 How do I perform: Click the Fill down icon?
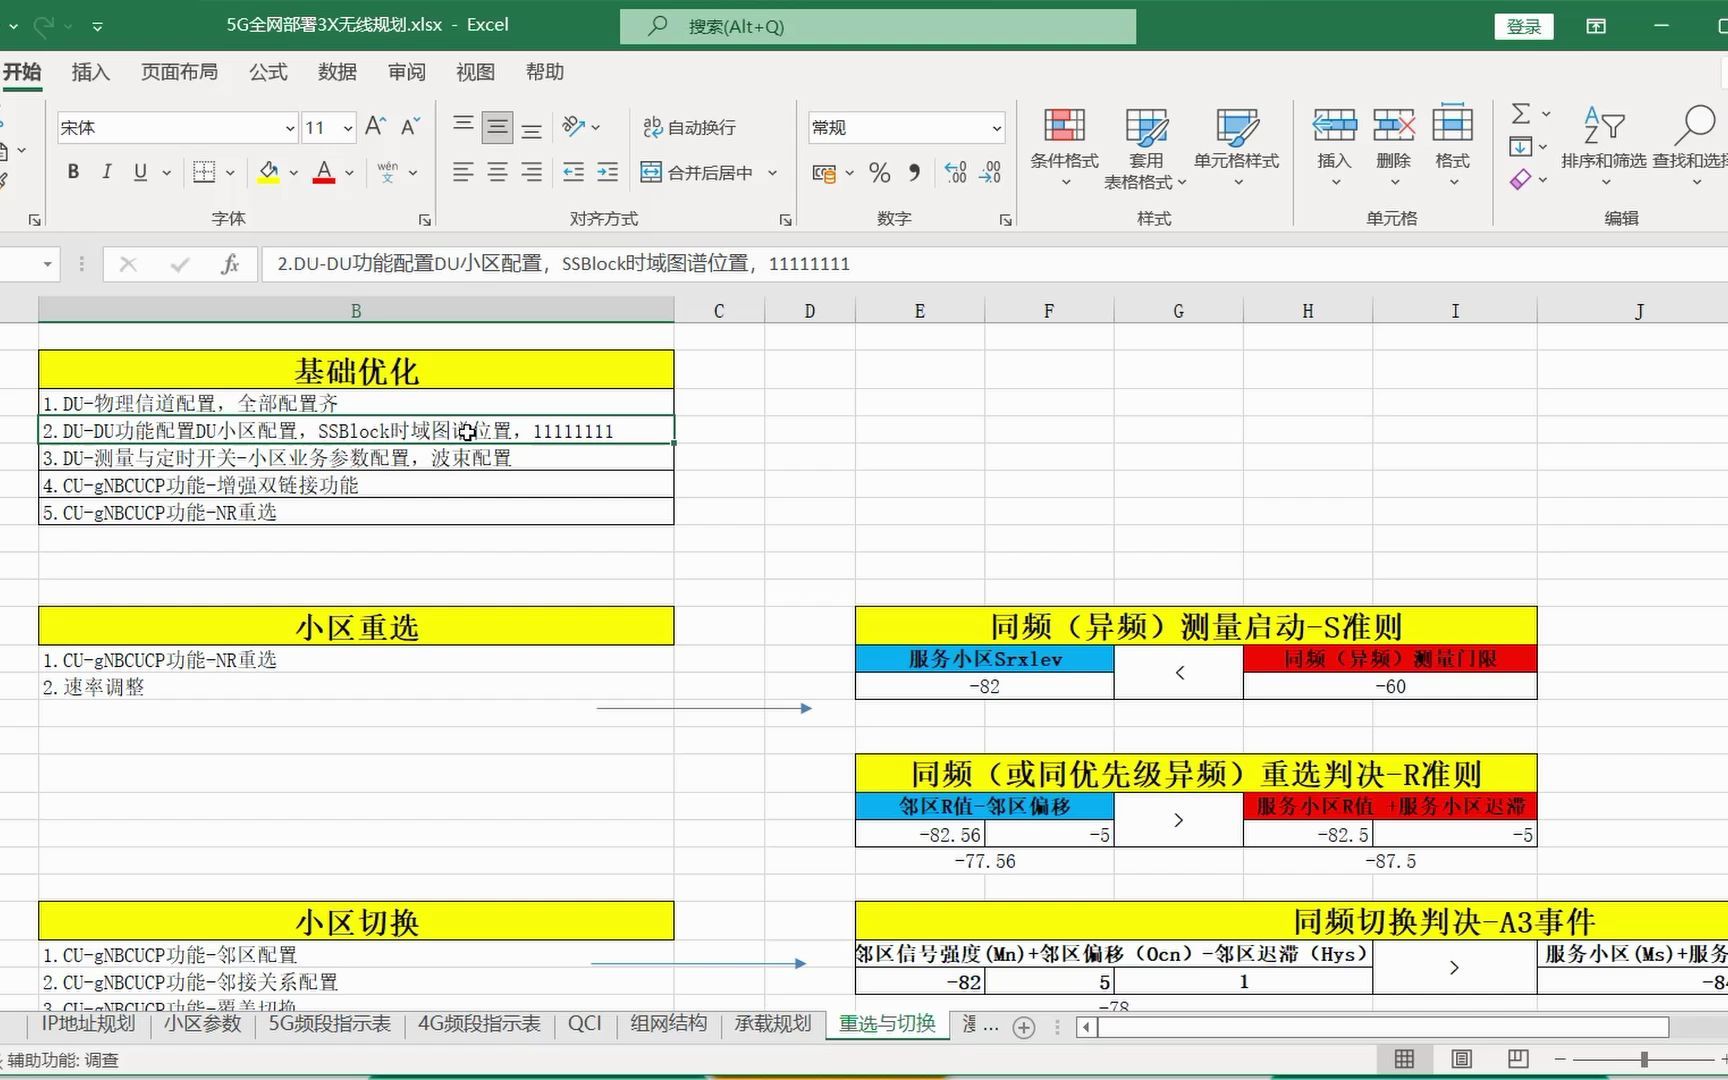point(1520,147)
